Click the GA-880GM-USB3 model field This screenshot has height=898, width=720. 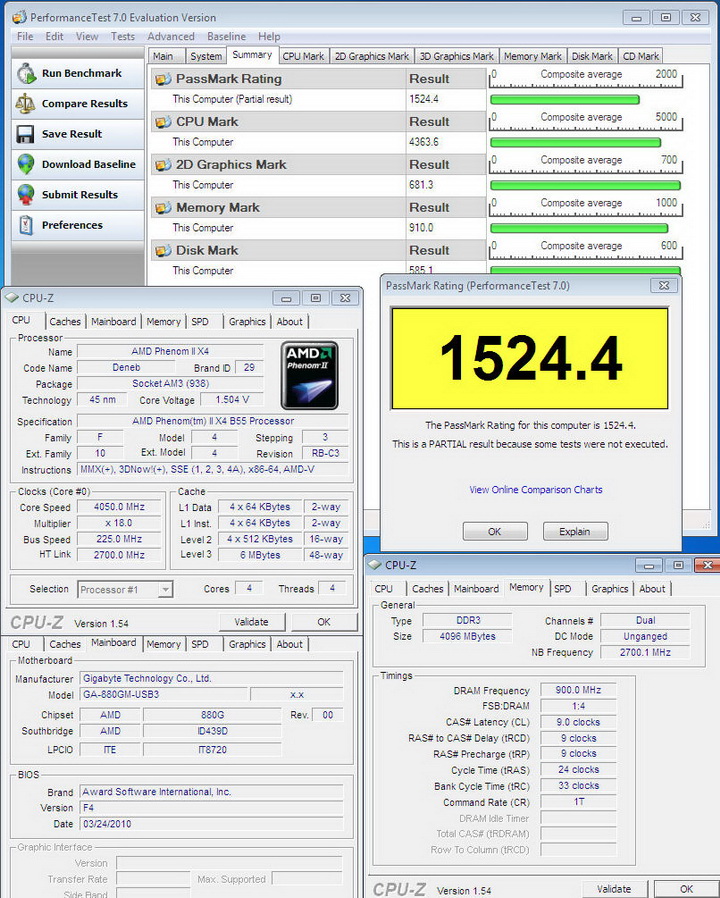(164, 694)
